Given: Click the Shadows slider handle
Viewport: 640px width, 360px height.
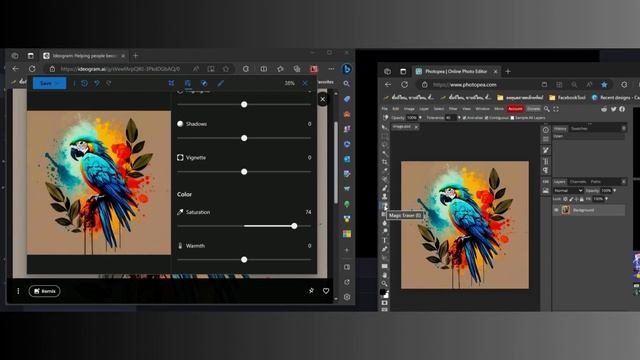Looking at the screenshot, I should coord(244,138).
